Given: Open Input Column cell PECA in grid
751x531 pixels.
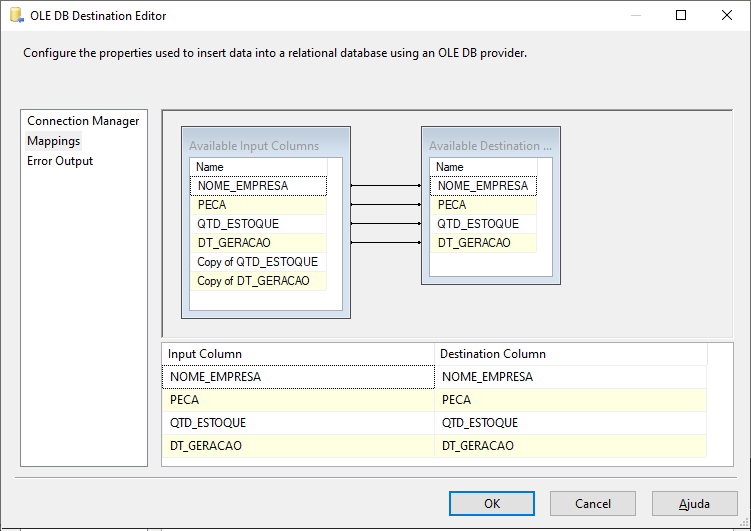Looking at the screenshot, I should (298, 400).
